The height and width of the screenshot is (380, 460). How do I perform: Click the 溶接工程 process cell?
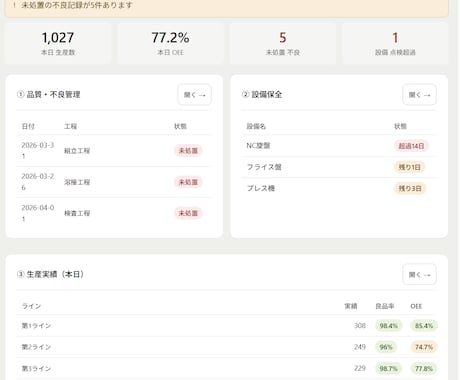coord(77,182)
